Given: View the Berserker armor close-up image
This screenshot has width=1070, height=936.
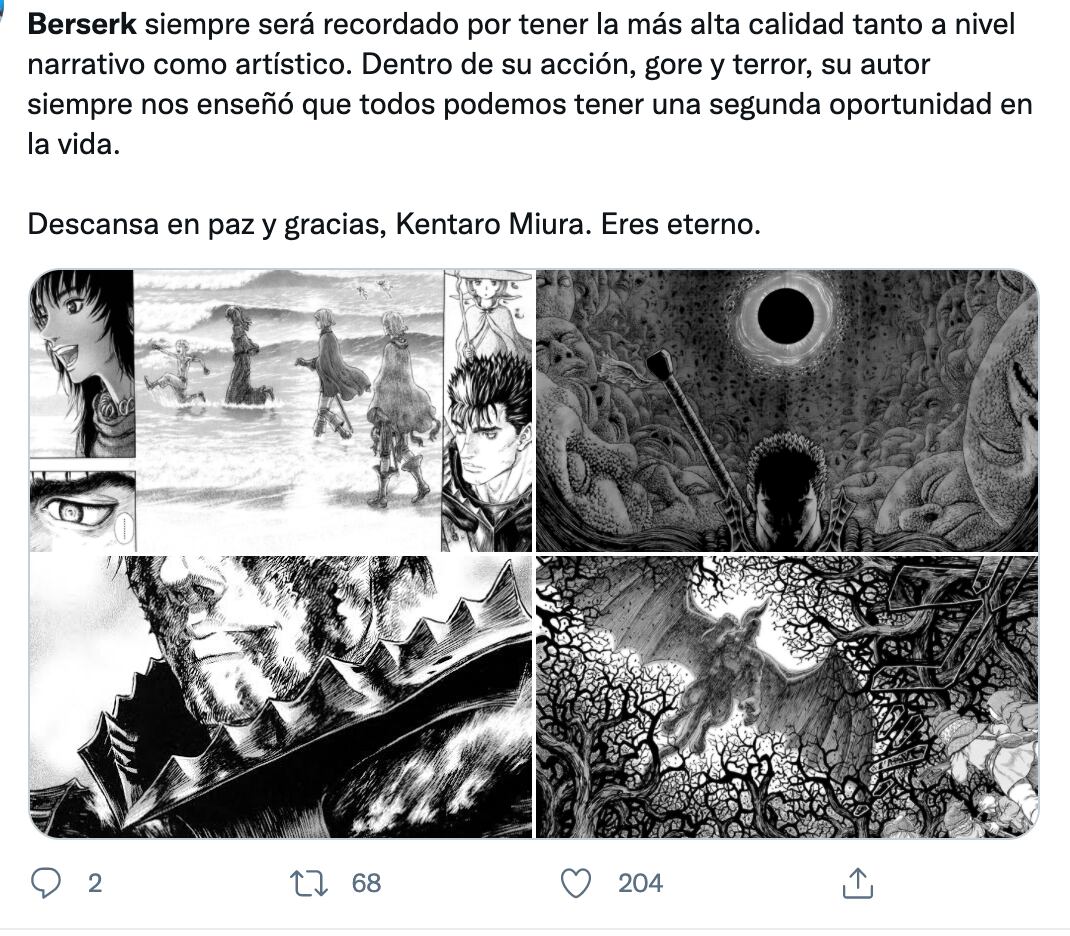Looking at the screenshot, I should click(280, 695).
